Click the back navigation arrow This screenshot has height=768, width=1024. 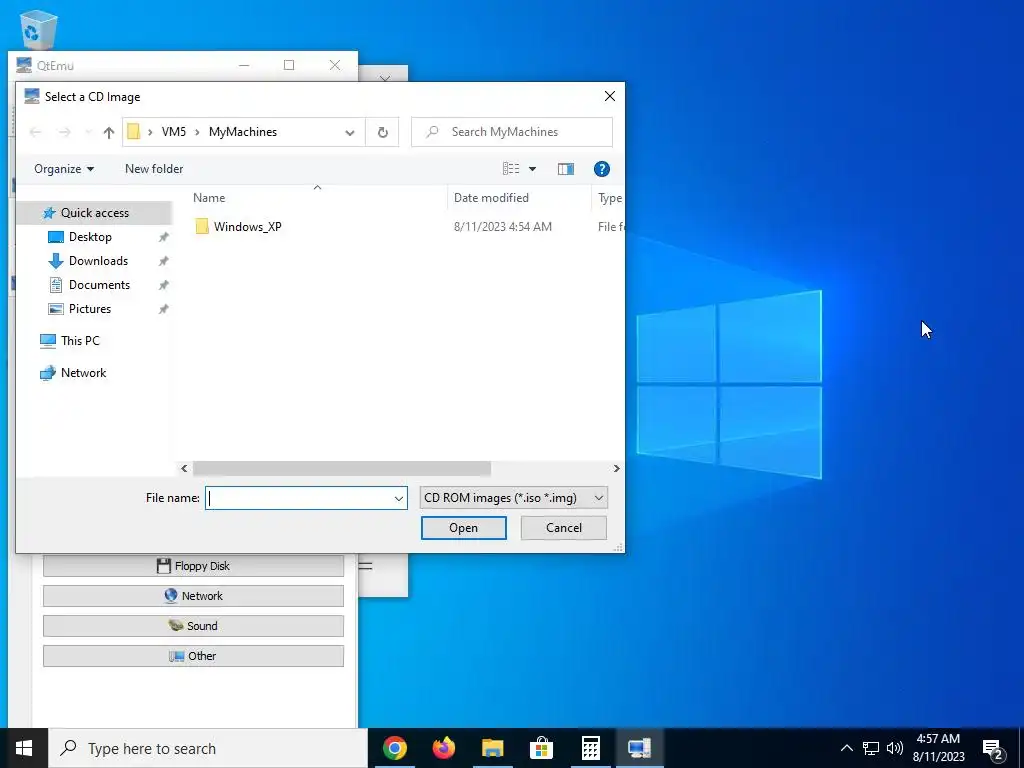pyautogui.click(x=35, y=133)
